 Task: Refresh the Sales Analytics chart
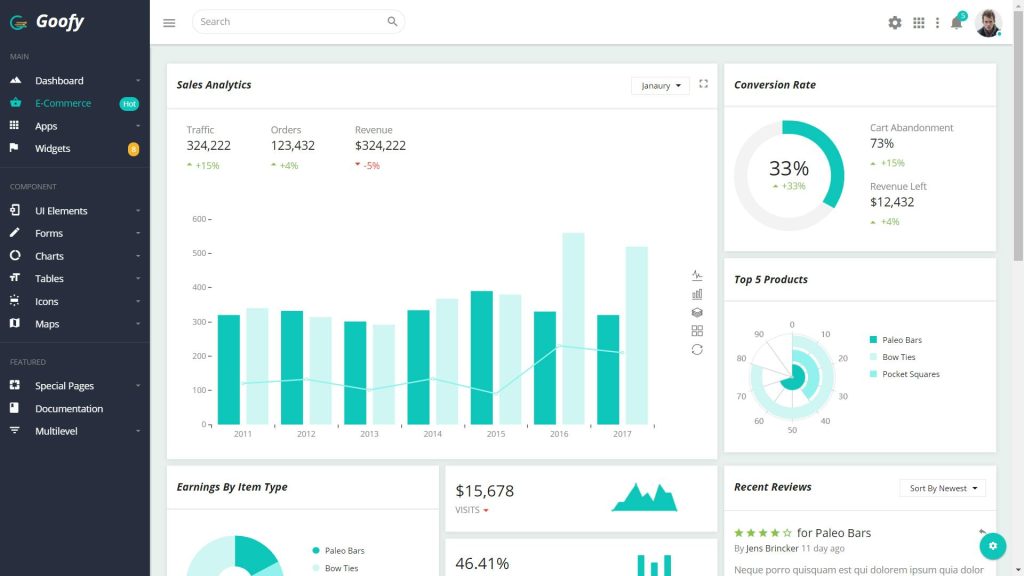coord(696,349)
